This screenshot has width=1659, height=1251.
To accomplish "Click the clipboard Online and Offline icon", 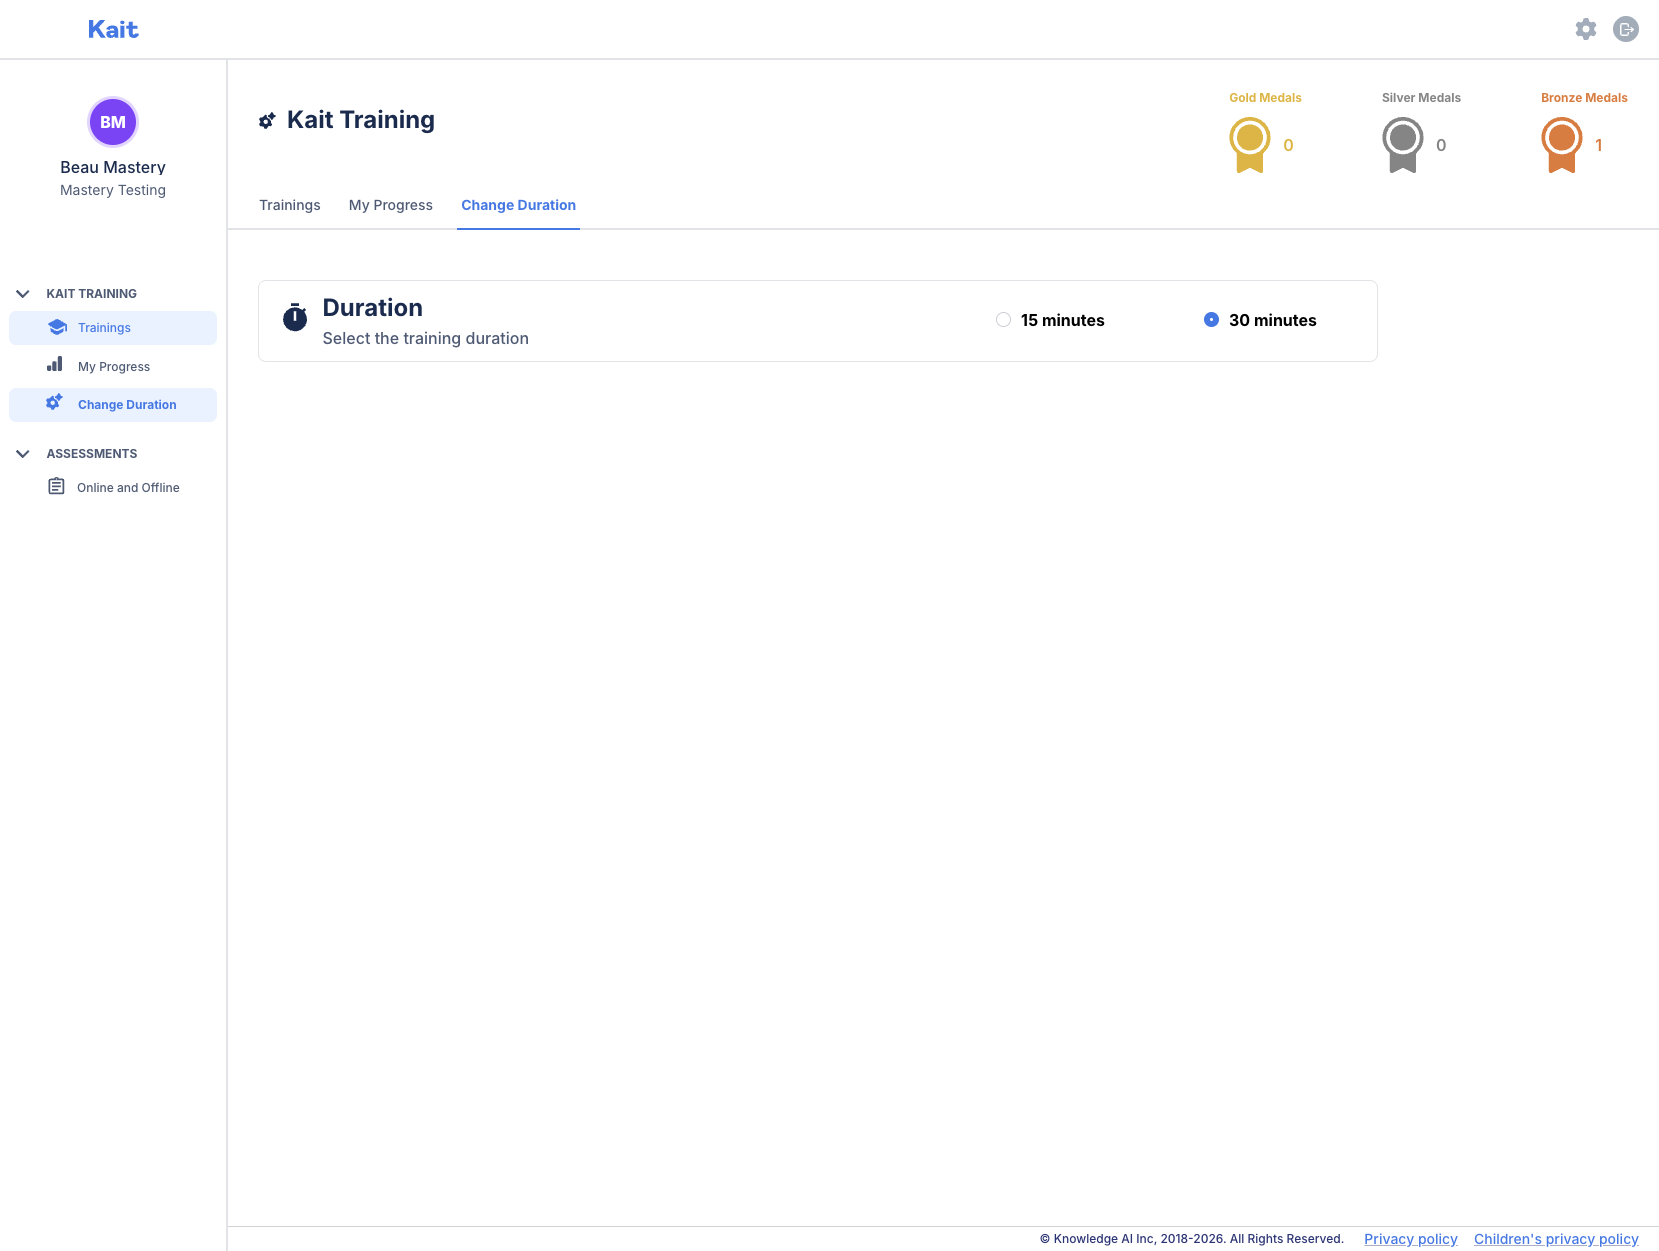I will (57, 486).
